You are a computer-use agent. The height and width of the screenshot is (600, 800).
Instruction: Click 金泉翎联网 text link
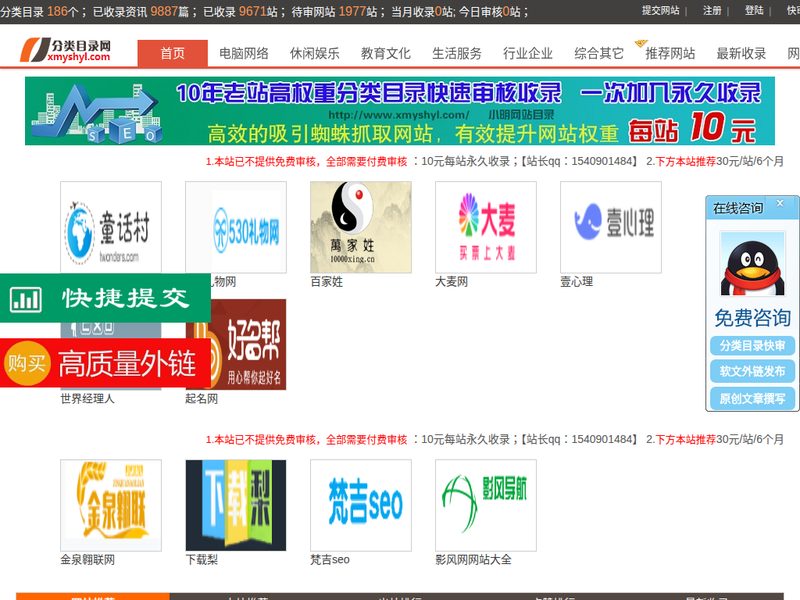[87, 560]
